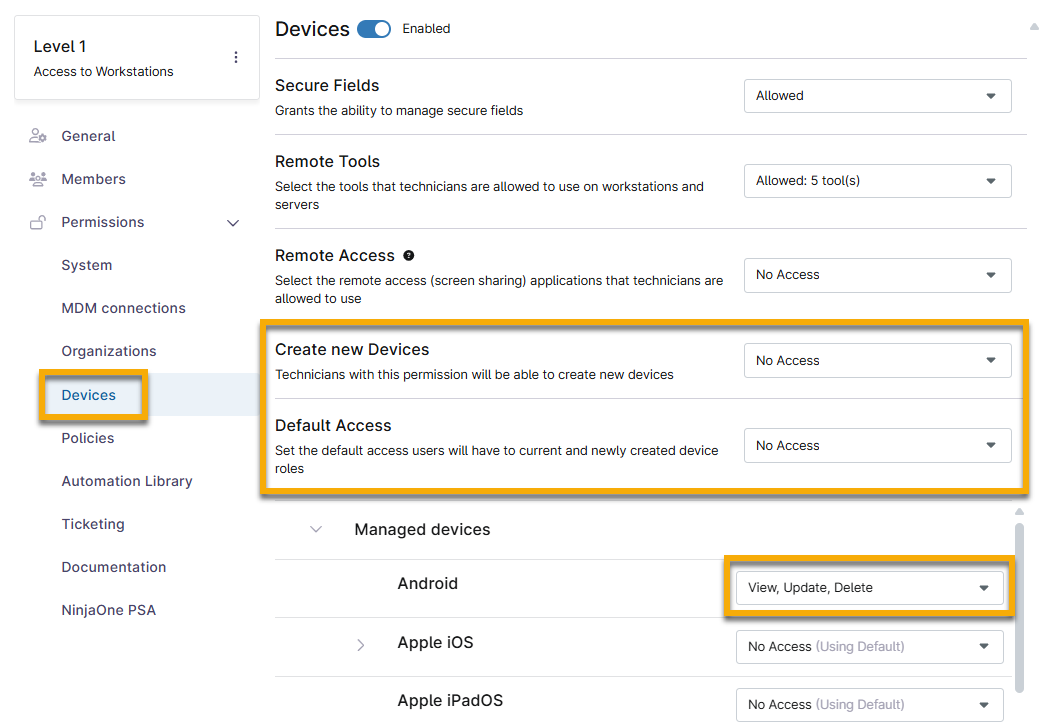Open the Default Access dropdown

(877, 446)
